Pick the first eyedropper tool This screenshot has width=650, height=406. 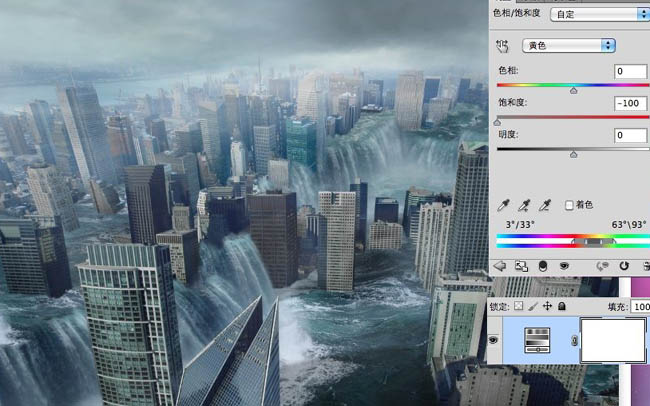504,205
